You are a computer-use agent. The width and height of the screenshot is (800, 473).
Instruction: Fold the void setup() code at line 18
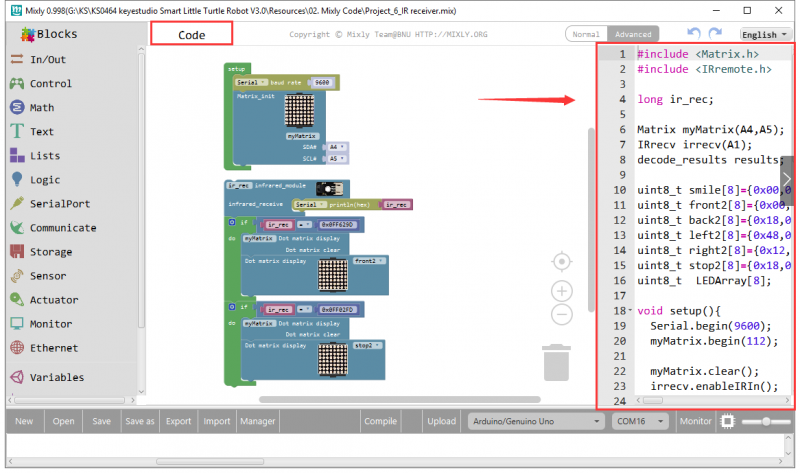[630, 310]
